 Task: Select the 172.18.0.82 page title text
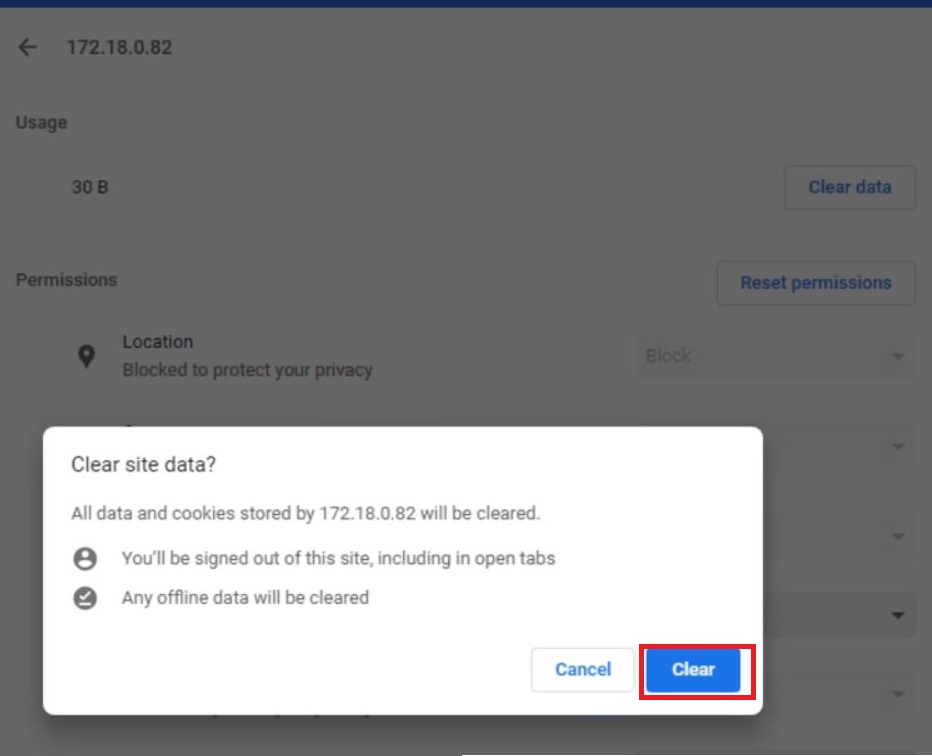[119, 48]
